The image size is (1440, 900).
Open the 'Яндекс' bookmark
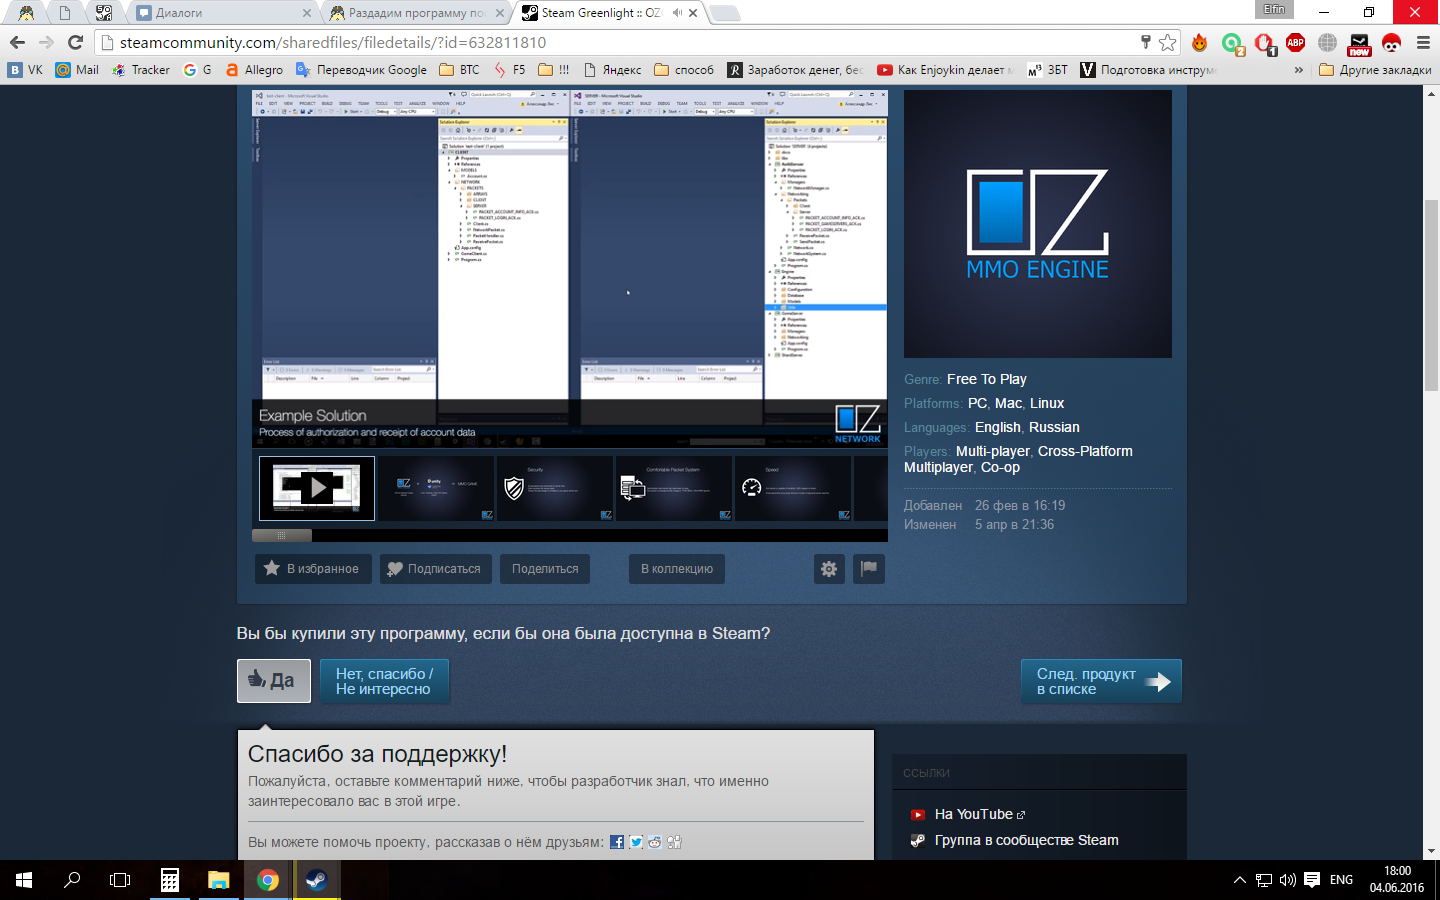click(x=612, y=70)
